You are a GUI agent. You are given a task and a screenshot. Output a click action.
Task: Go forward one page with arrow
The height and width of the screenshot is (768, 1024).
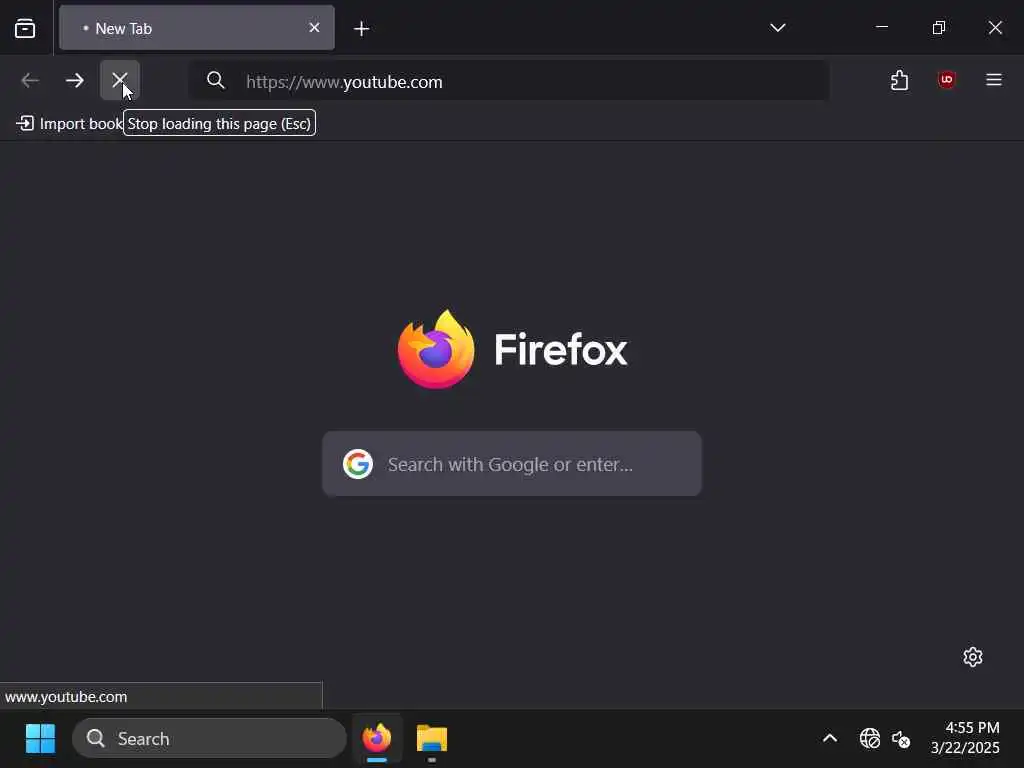(x=75, y=80)
